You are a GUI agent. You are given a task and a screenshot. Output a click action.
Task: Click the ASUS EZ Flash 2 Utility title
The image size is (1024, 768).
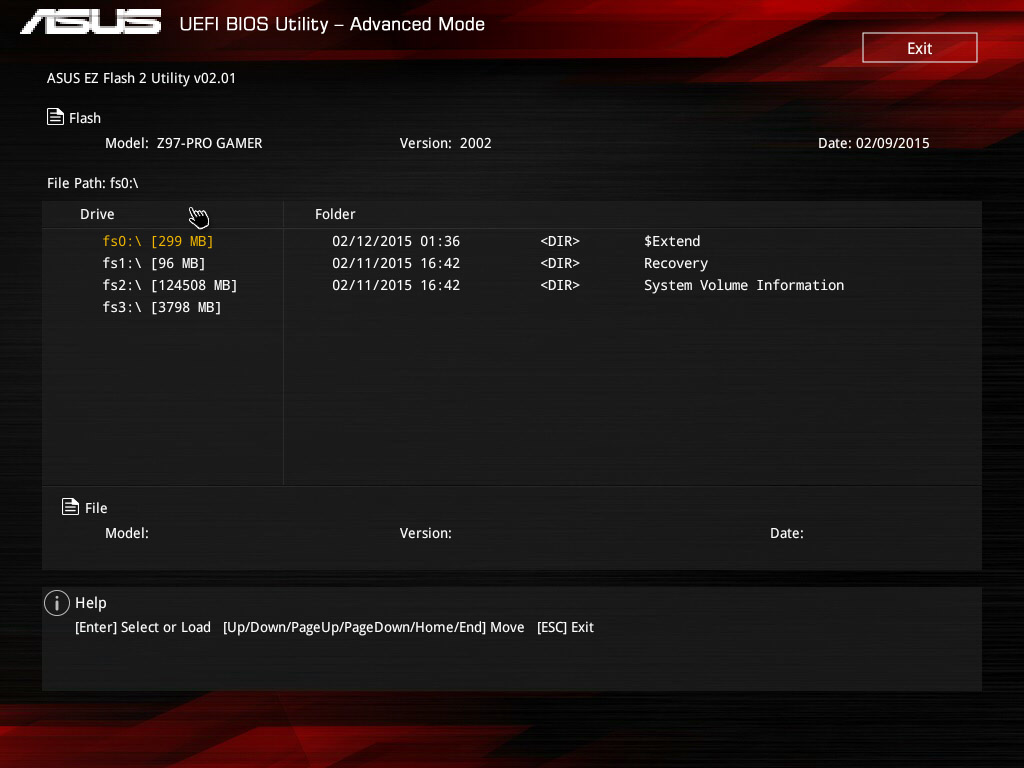coord(141,78)
